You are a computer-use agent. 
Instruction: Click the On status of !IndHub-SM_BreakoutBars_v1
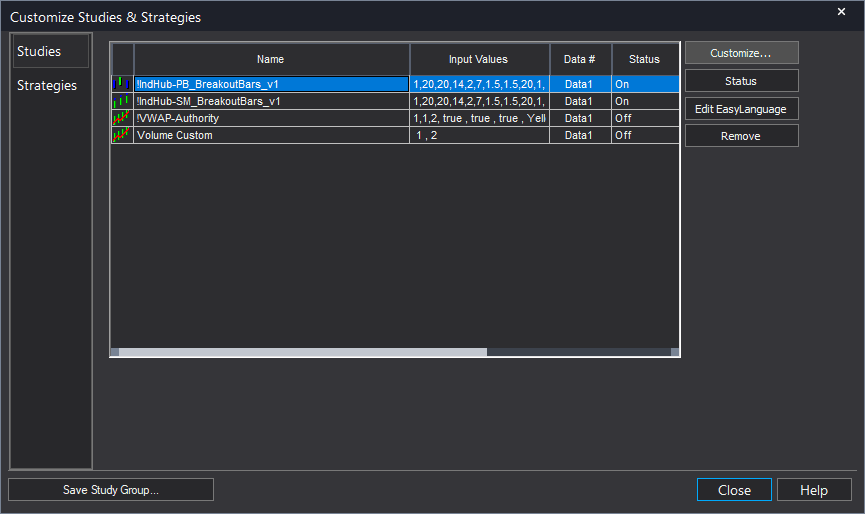645,101
